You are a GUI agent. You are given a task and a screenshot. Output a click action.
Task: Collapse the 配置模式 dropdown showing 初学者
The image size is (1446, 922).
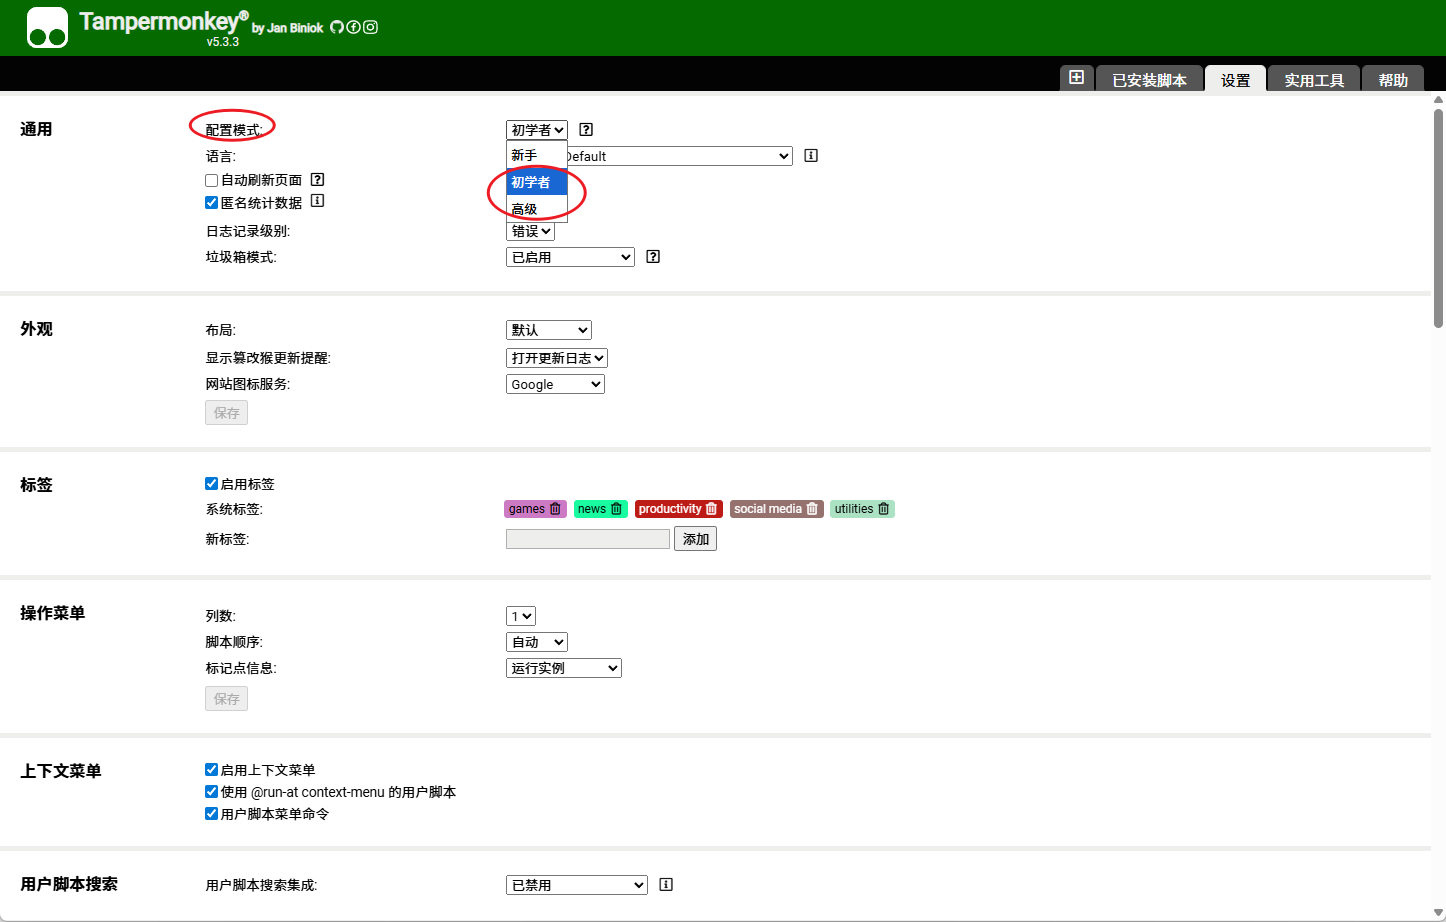click(x=537, y=130)
